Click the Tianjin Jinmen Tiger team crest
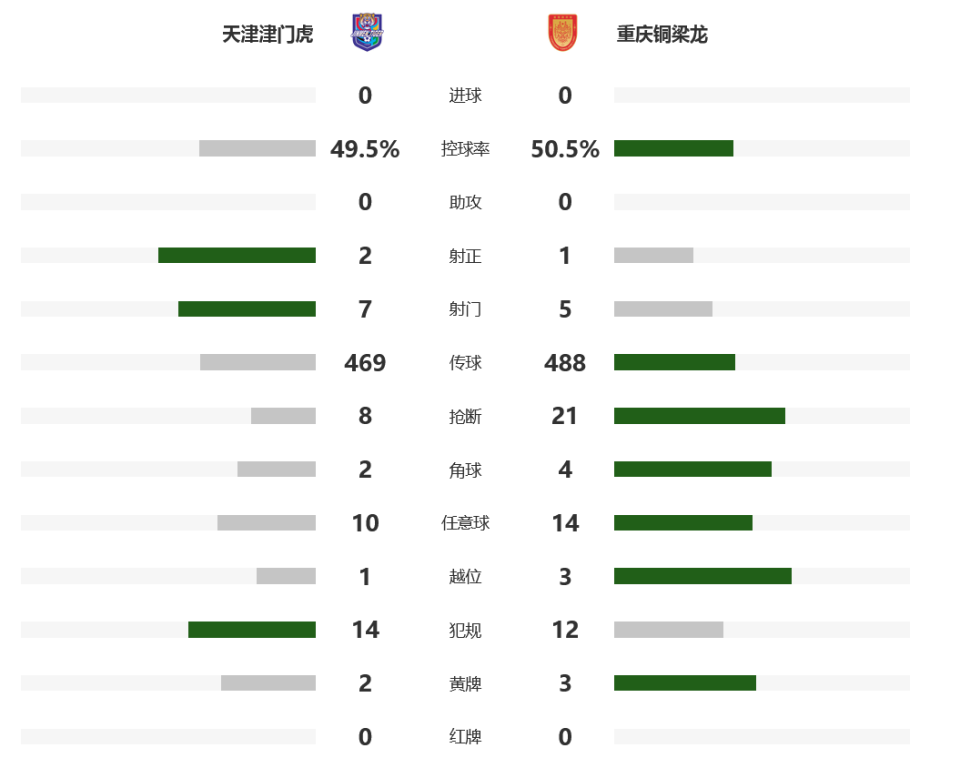Image resolution: width=960 pixels, height=758 pixels. point(366,33)
